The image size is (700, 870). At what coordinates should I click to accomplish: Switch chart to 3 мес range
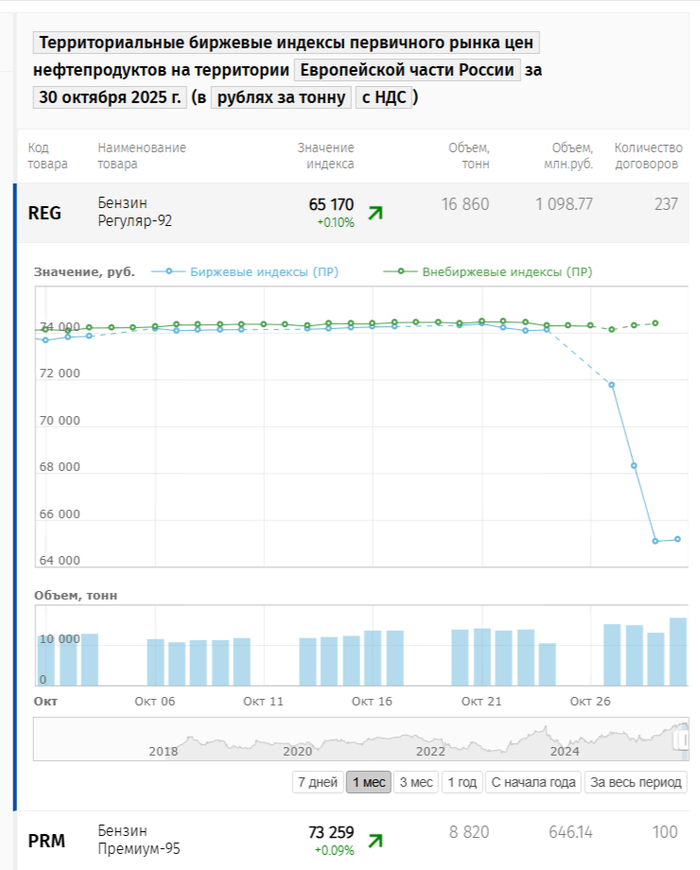(416, 782)
